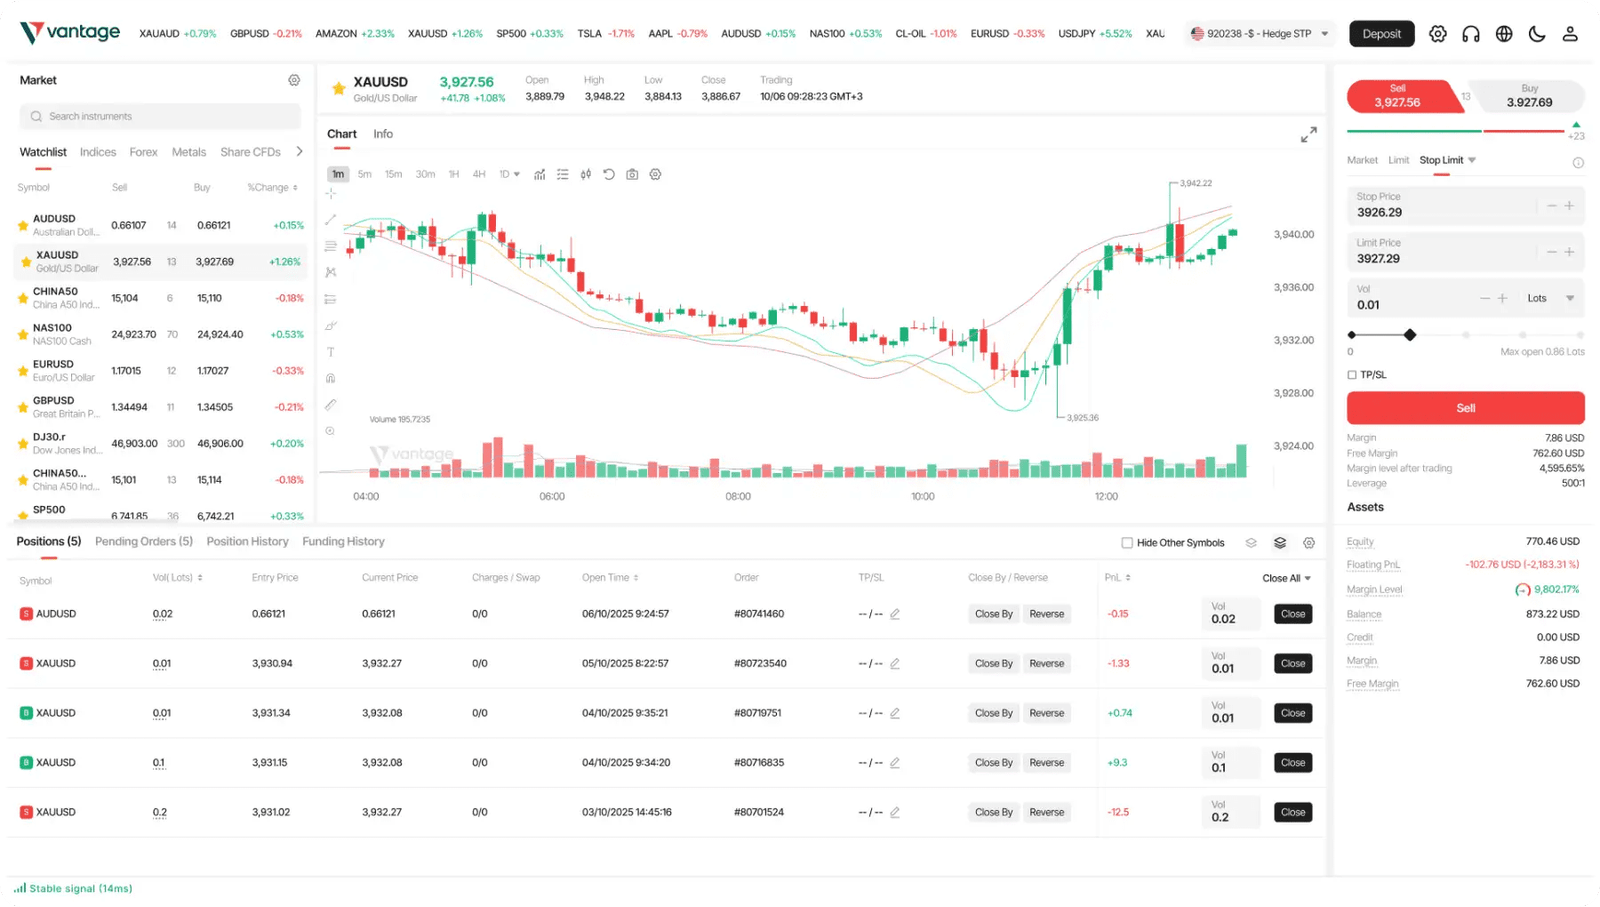Screen dimensions: 1600x907
Task: Open the indicators icon on chart toolbar
Action: (x=540, y=174)
